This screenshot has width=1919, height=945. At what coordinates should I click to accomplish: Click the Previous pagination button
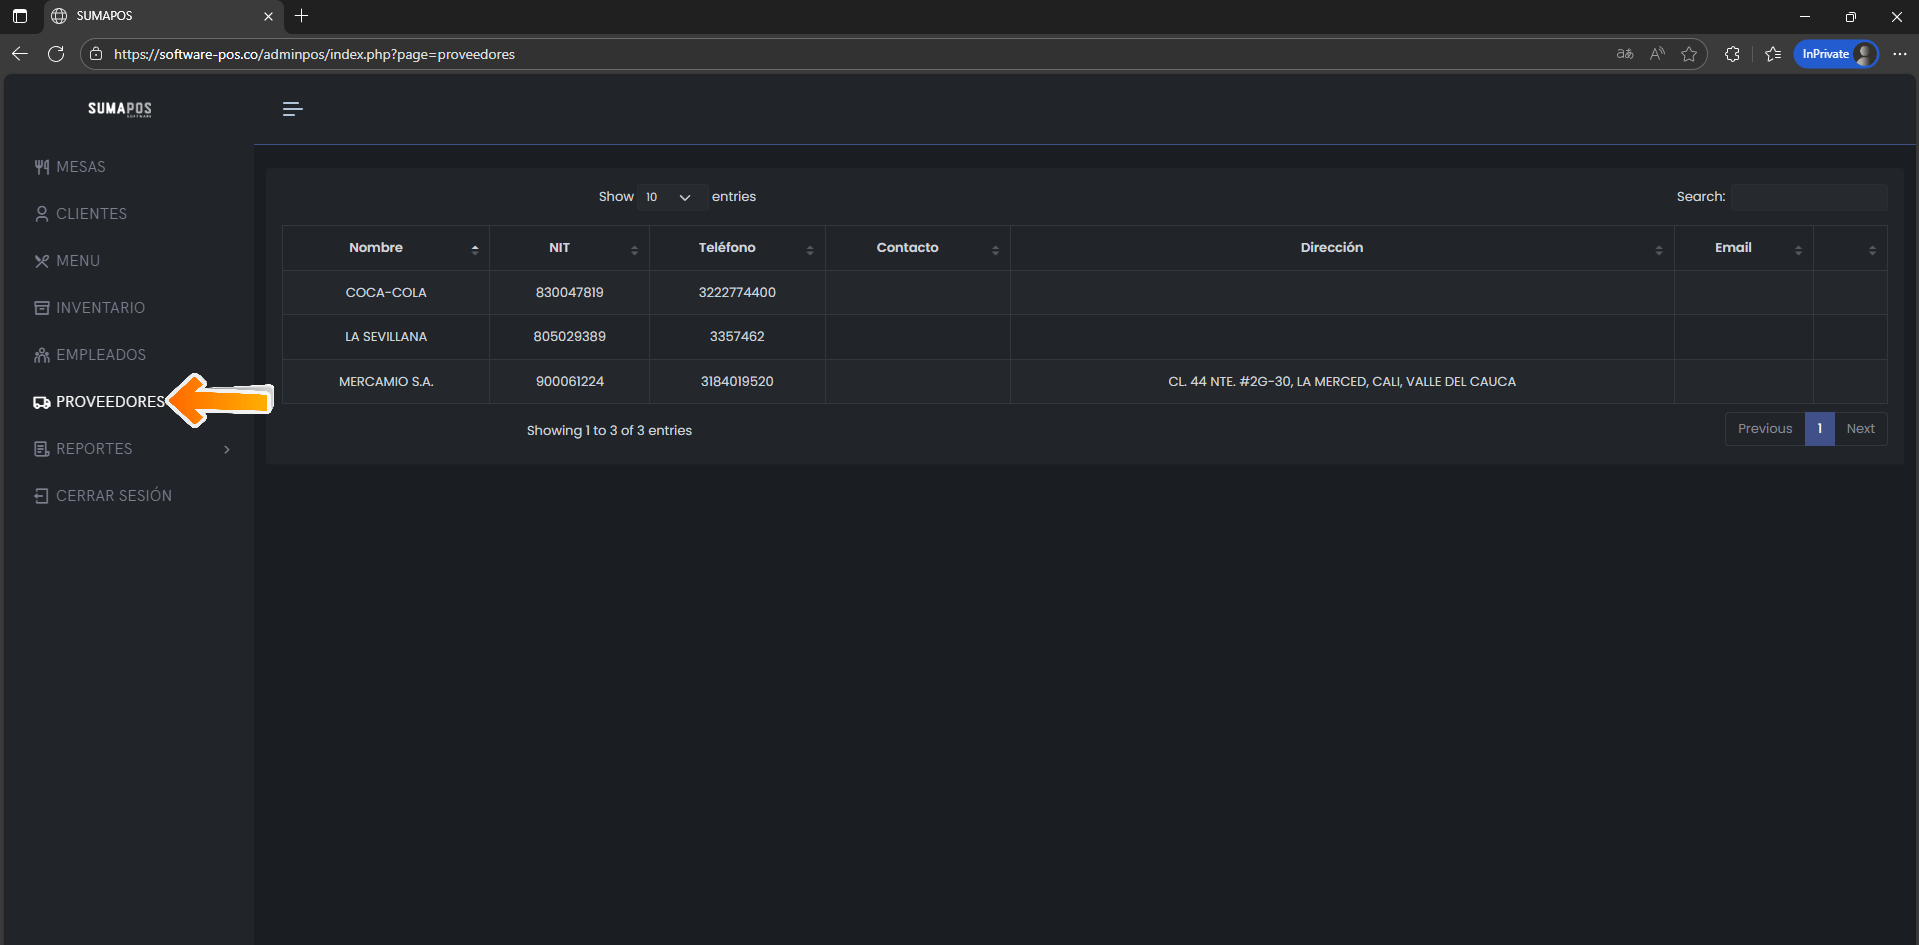[1764, 429]
